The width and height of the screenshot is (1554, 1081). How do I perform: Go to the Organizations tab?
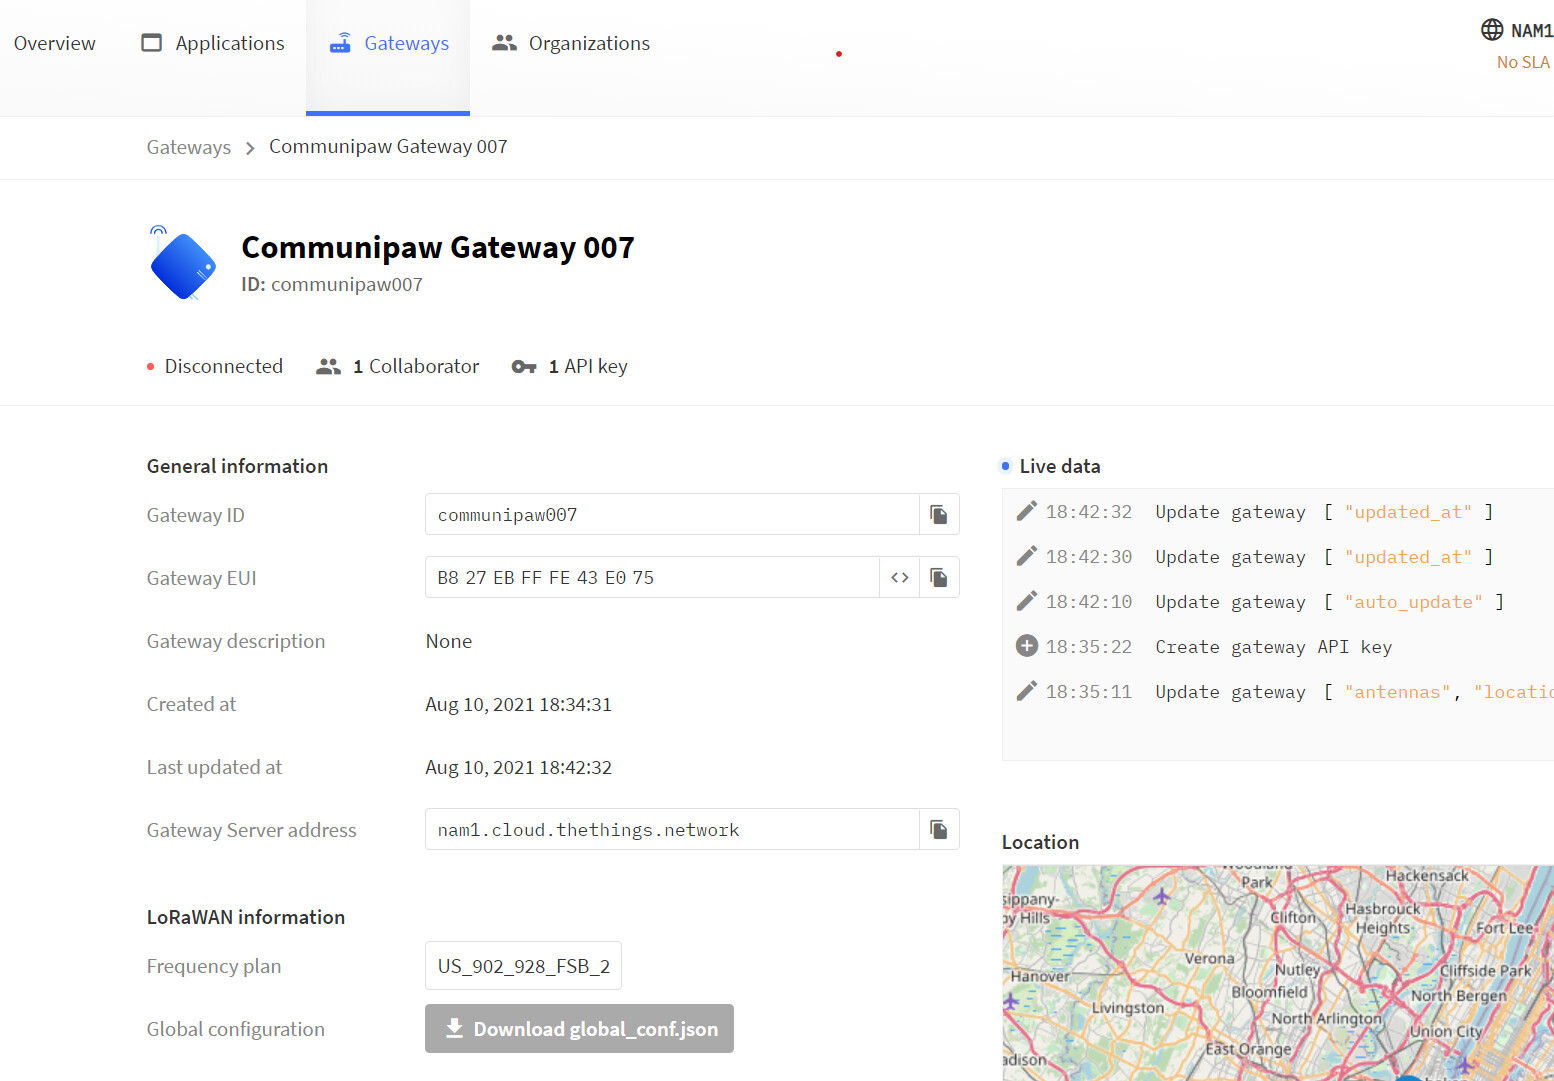pos(571,44)
